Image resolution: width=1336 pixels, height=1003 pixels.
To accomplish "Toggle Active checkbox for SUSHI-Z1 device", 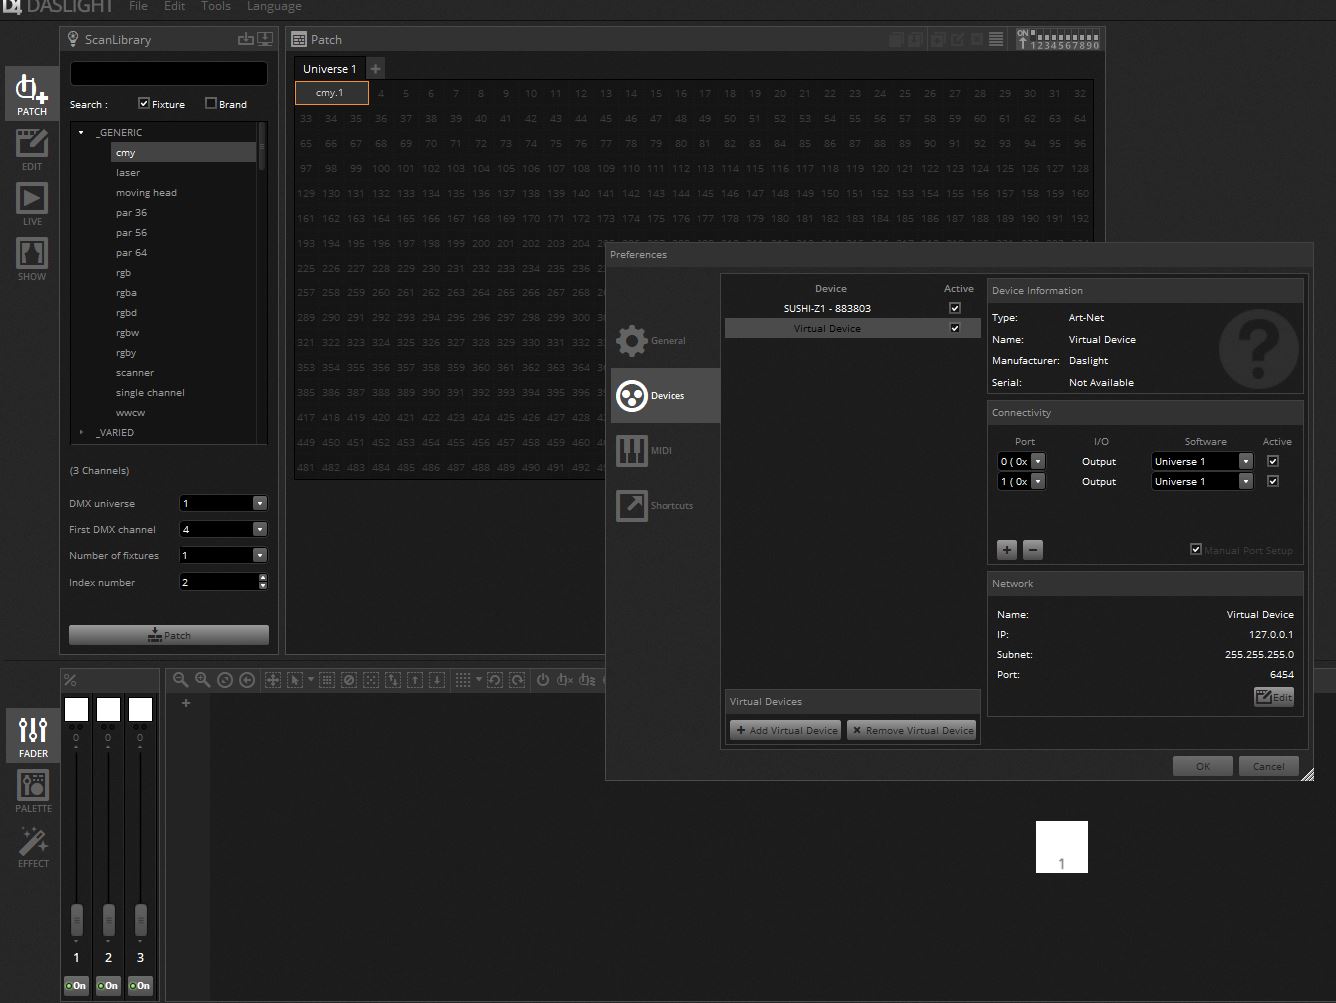I will pos(955,308).
